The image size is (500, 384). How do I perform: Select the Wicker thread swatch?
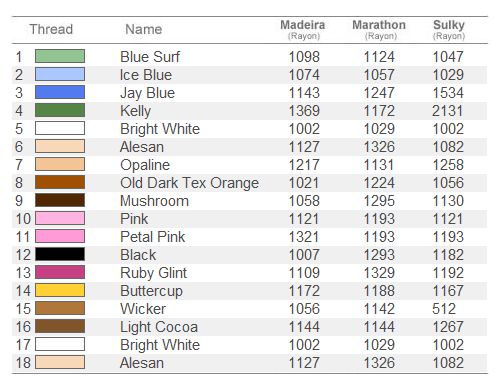click(60, 308)
